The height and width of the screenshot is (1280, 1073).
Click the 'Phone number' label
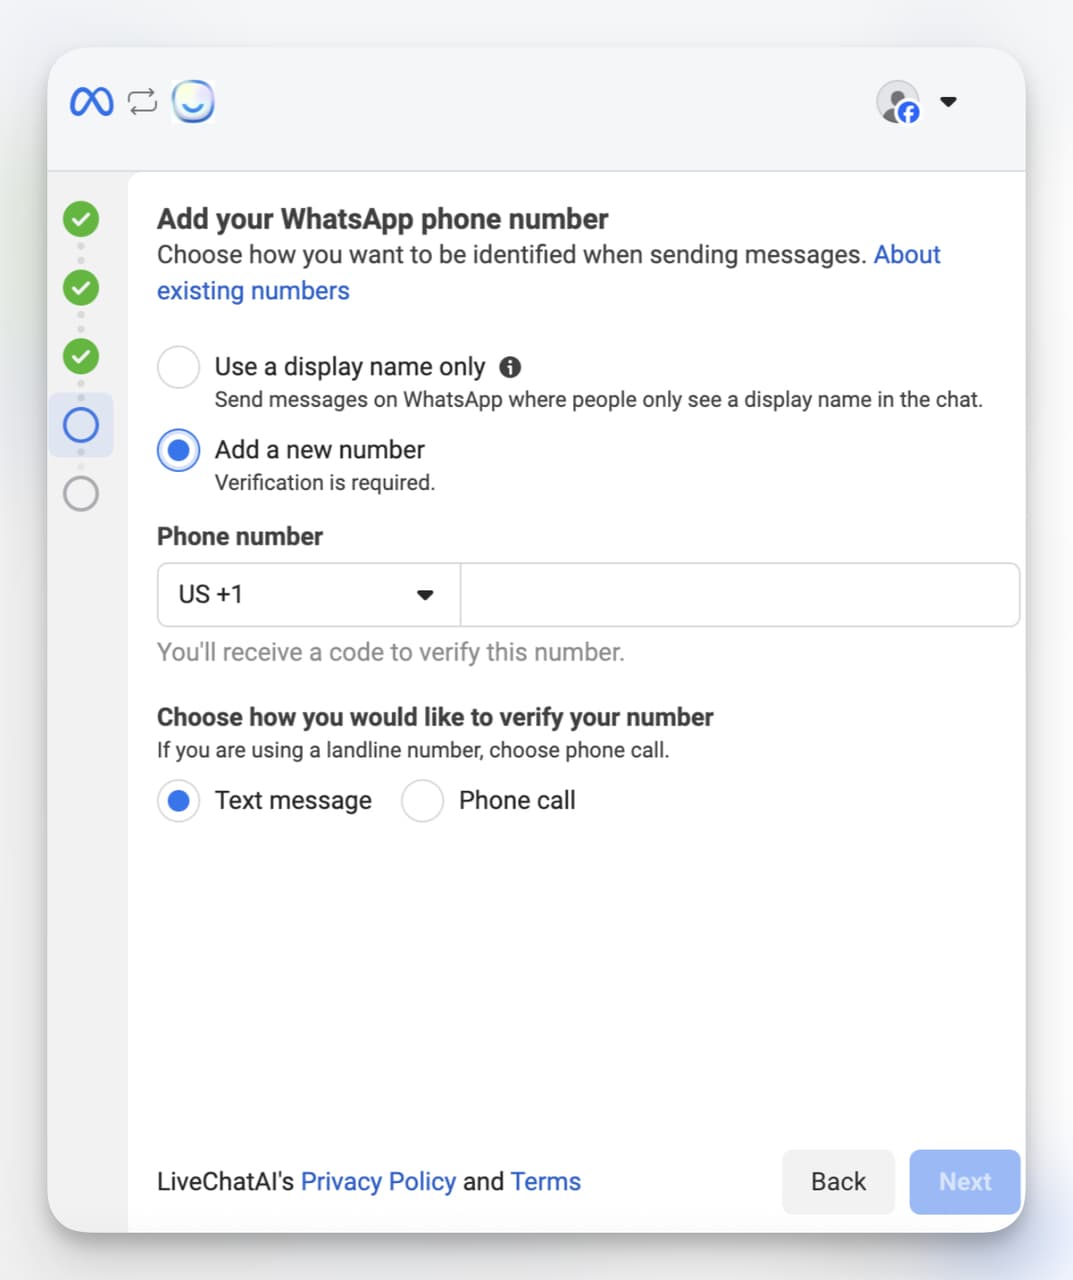click(240, 536)
